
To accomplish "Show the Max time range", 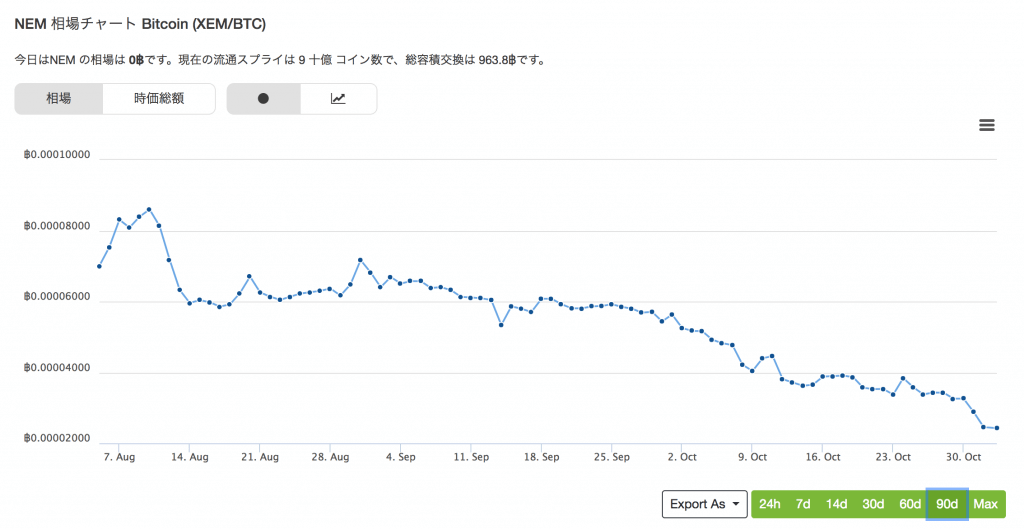I will 985,504.
